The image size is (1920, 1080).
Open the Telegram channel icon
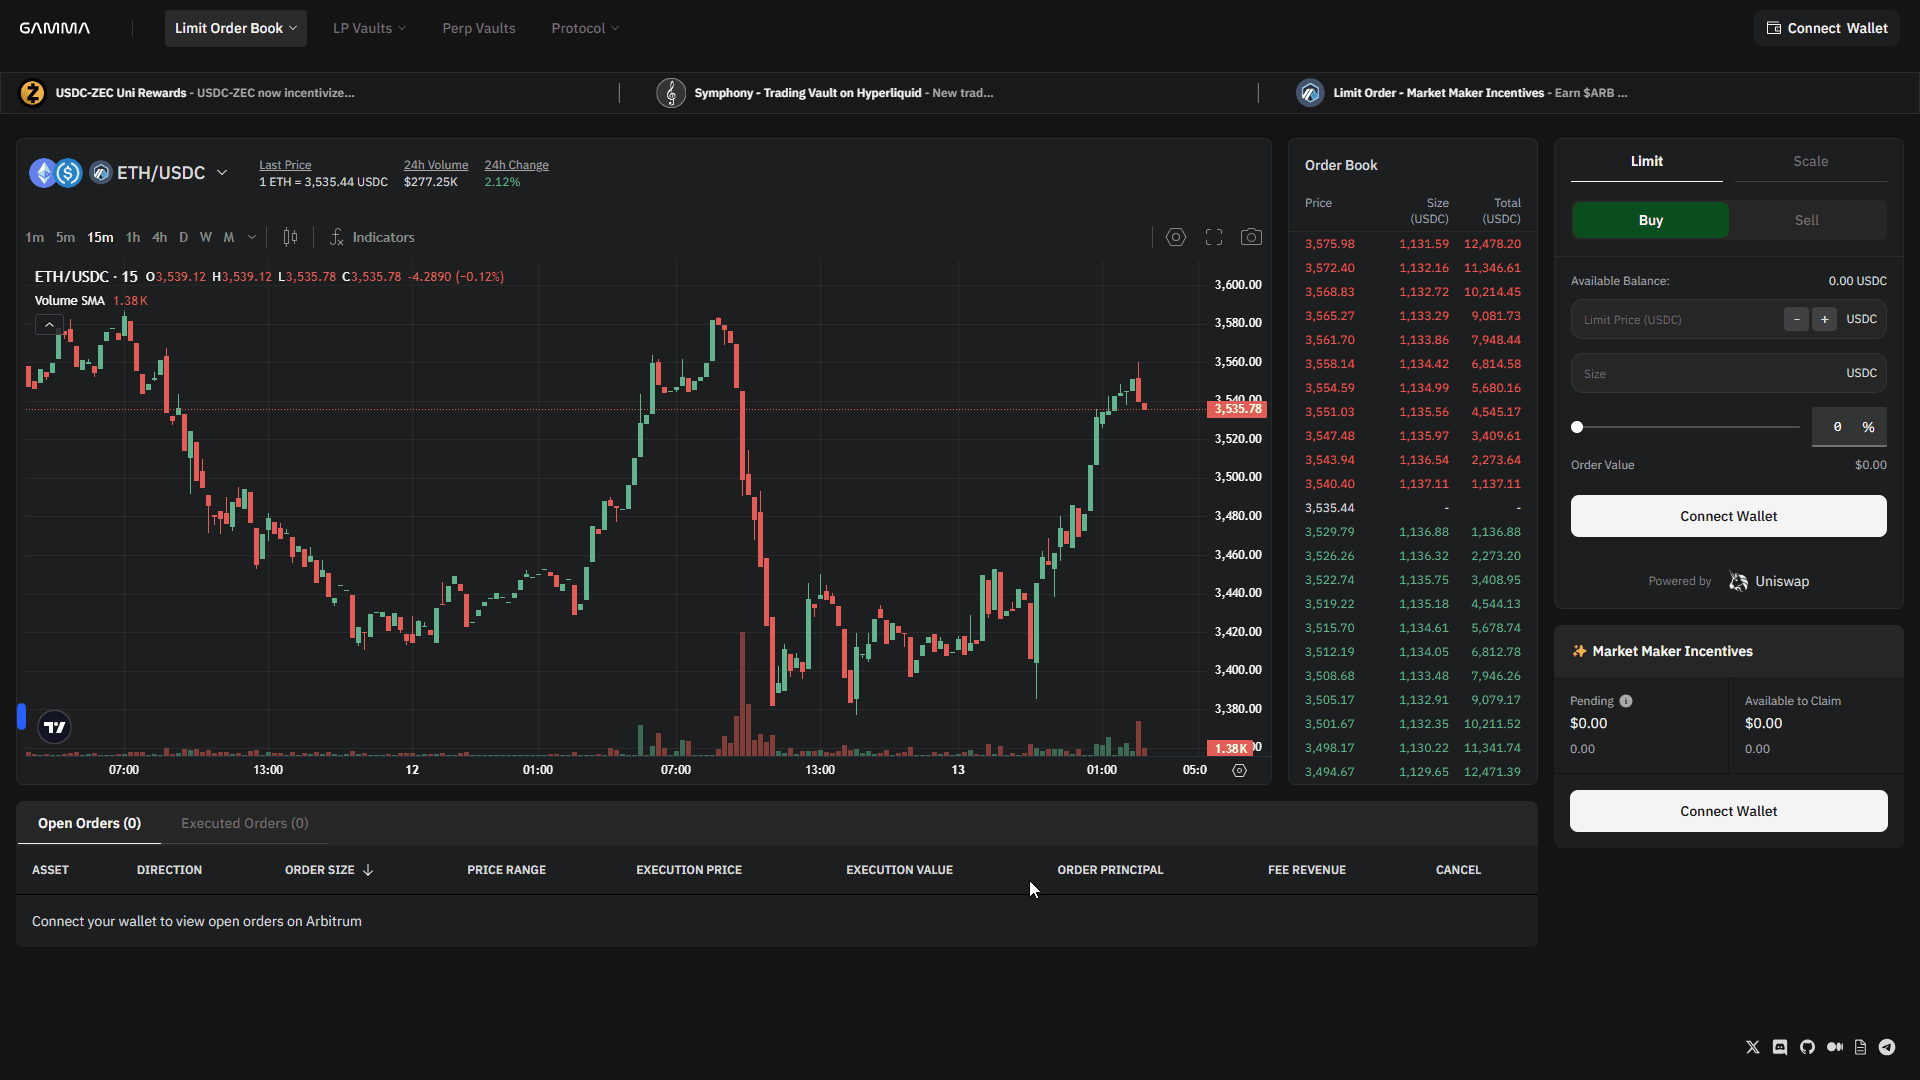click(x=1887, y=1047)
